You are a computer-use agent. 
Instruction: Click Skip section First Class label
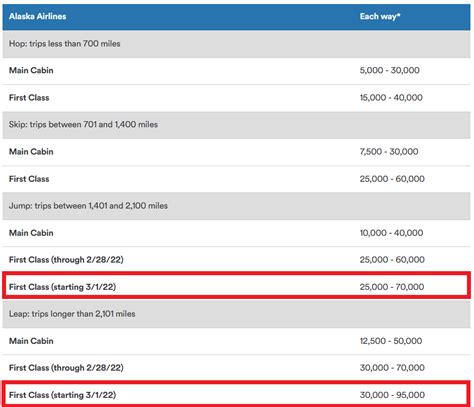pyautogui.click(x=29, y=179)
